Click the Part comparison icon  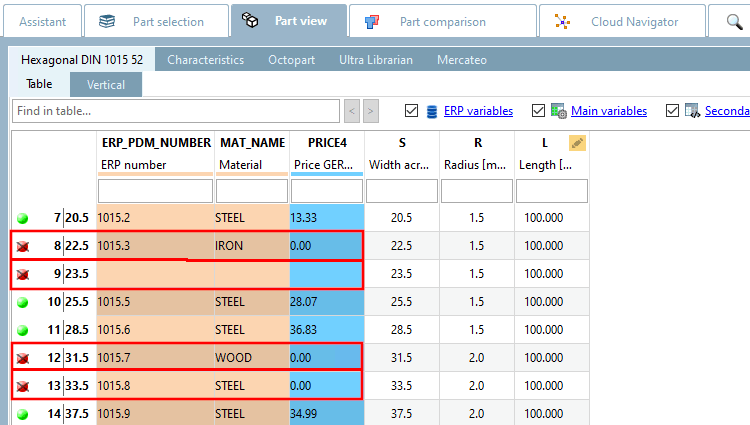pyautogui.click(x=371, y=22)
